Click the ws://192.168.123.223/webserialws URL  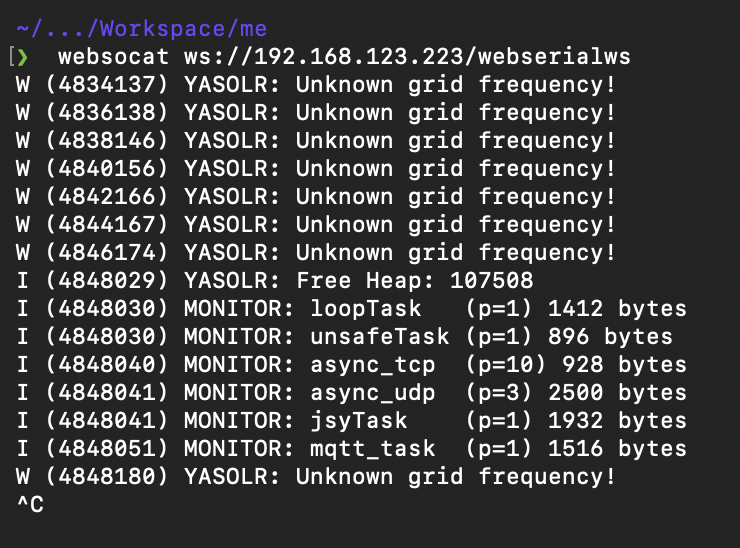point(407,57)
